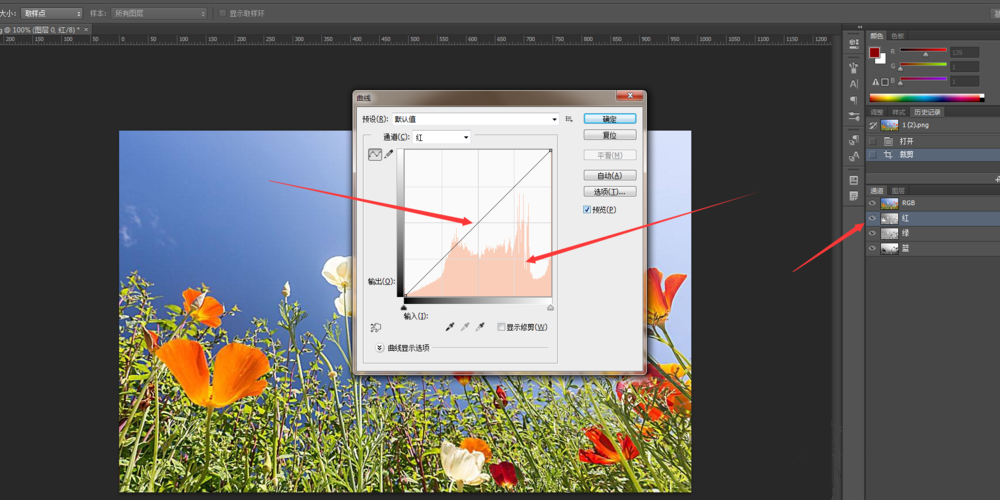The image size is (1000, 500).
Task: Switch to the 图层 (Layers) tab
Action: 898,190
